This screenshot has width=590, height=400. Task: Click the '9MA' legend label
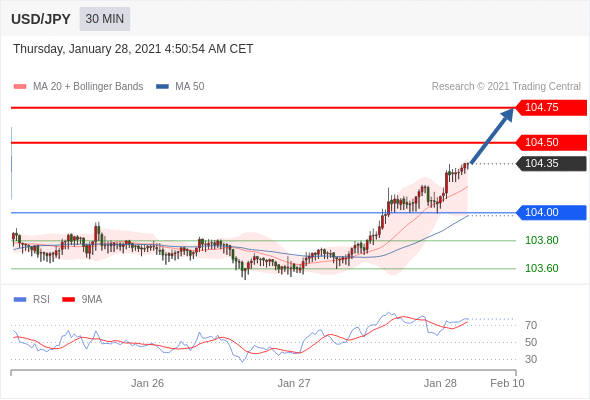click(92, 300)
